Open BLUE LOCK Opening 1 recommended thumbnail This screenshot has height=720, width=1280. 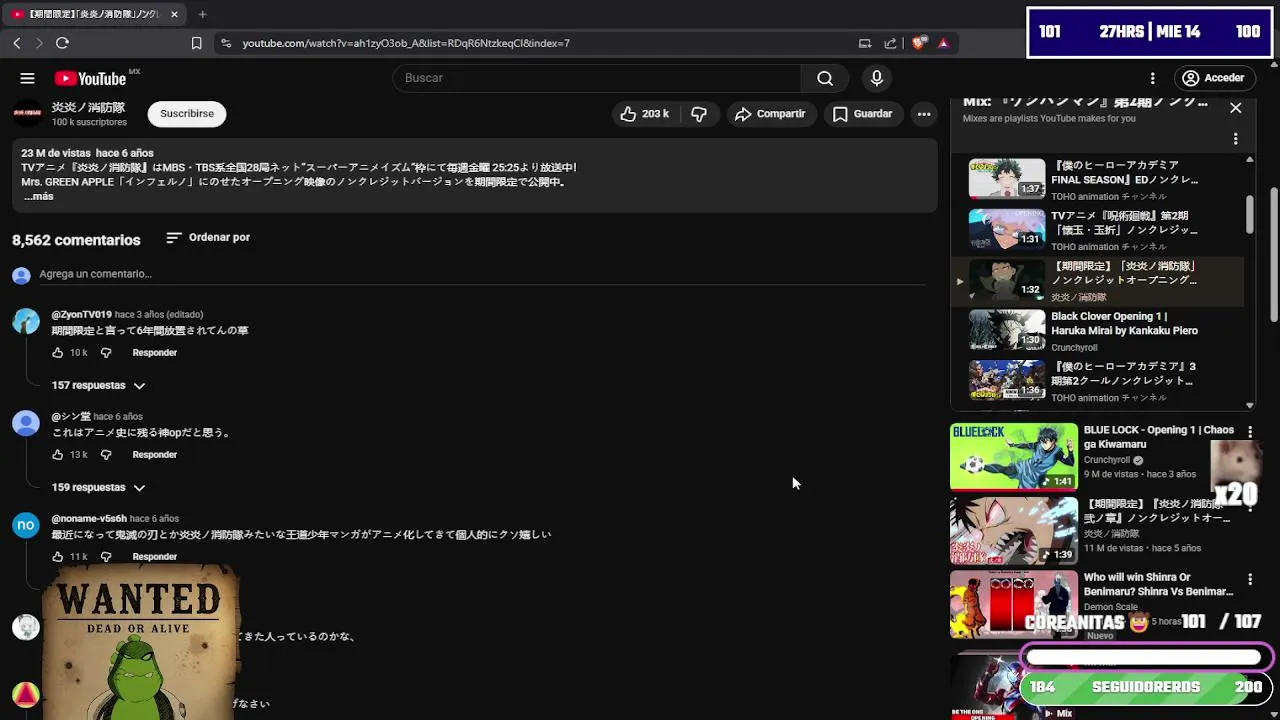1013,457
